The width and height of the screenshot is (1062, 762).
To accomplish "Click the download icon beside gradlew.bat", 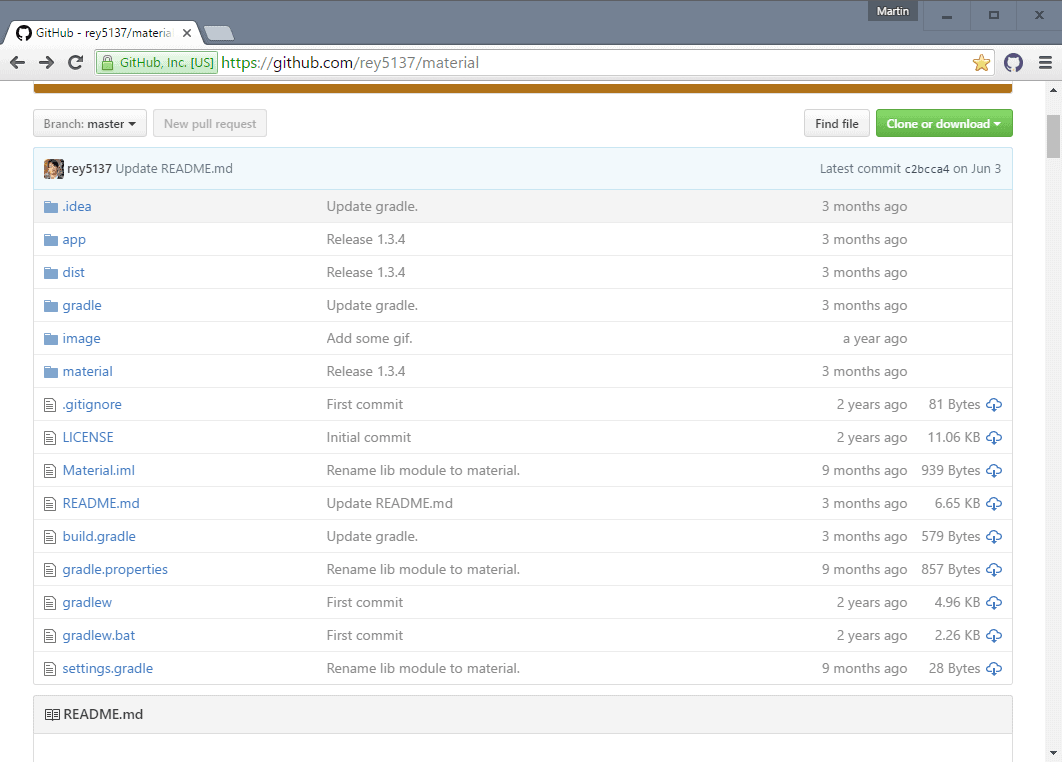I will point(993,635).
